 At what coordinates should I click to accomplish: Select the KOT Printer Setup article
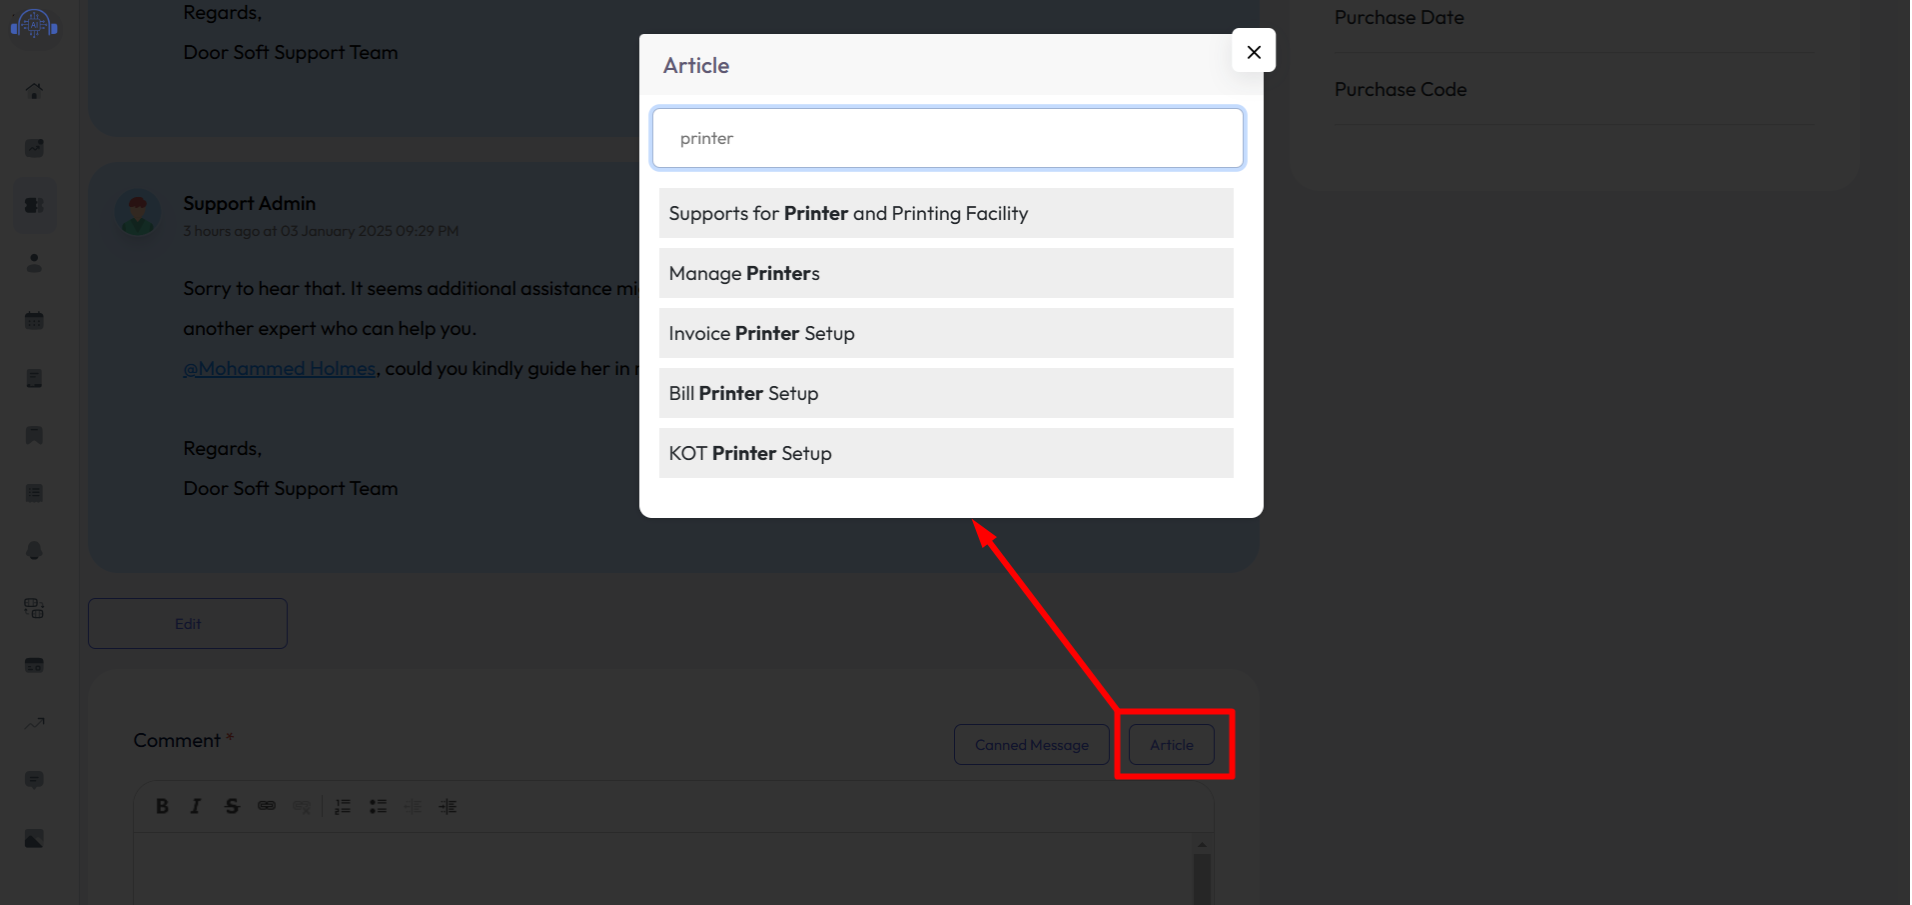[946, 453]
